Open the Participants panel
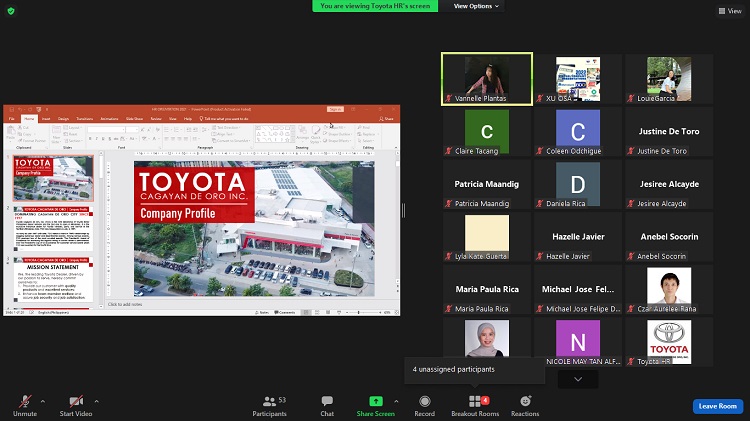Screen dimensions: 750x421 269,406
